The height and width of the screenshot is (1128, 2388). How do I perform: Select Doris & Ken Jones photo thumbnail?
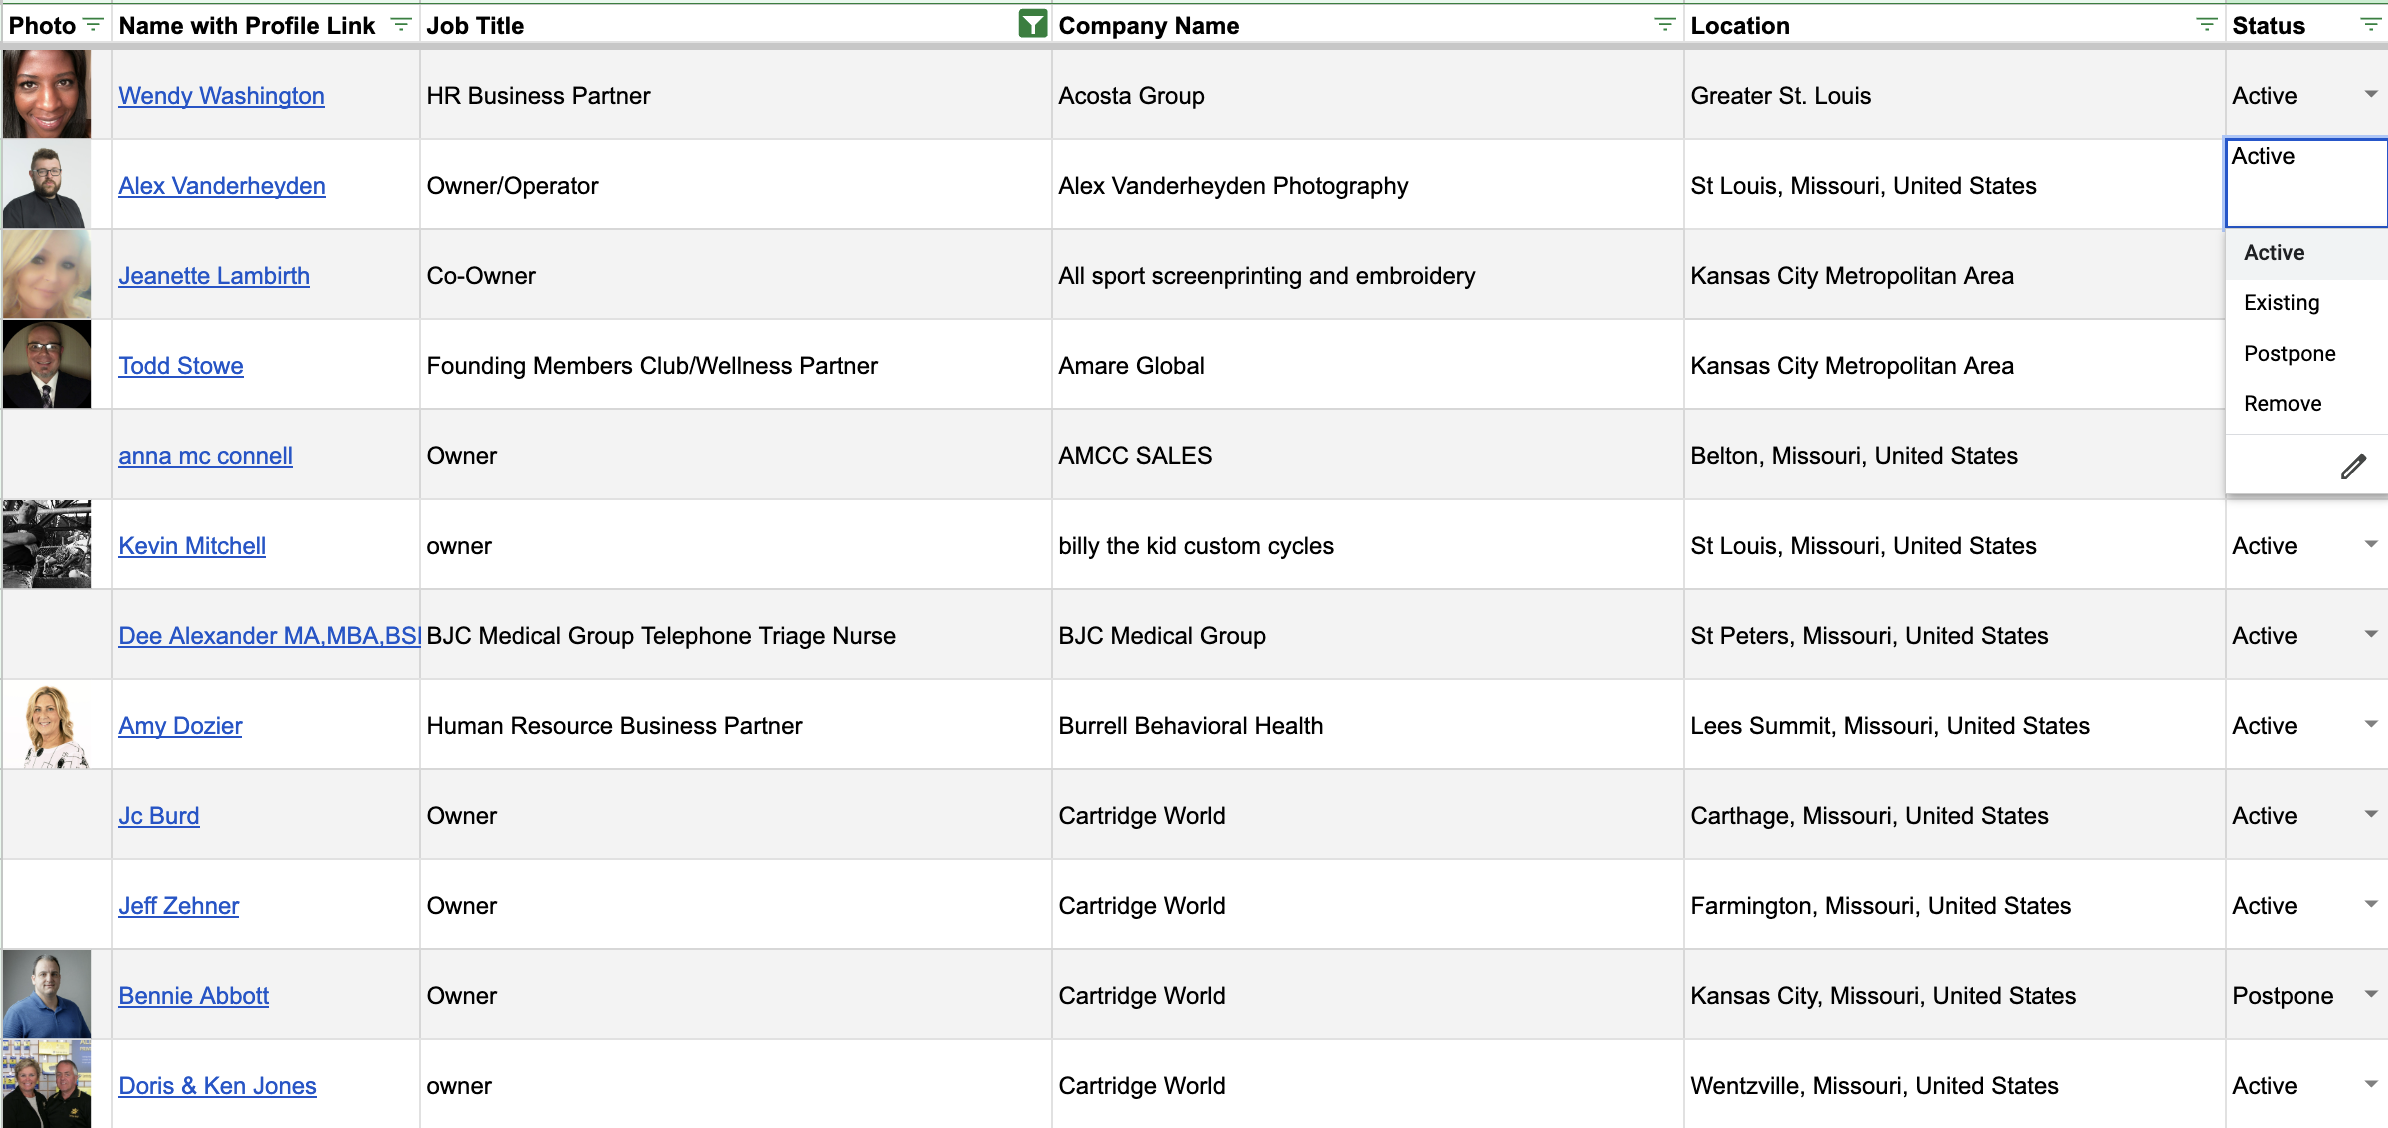47,1084
